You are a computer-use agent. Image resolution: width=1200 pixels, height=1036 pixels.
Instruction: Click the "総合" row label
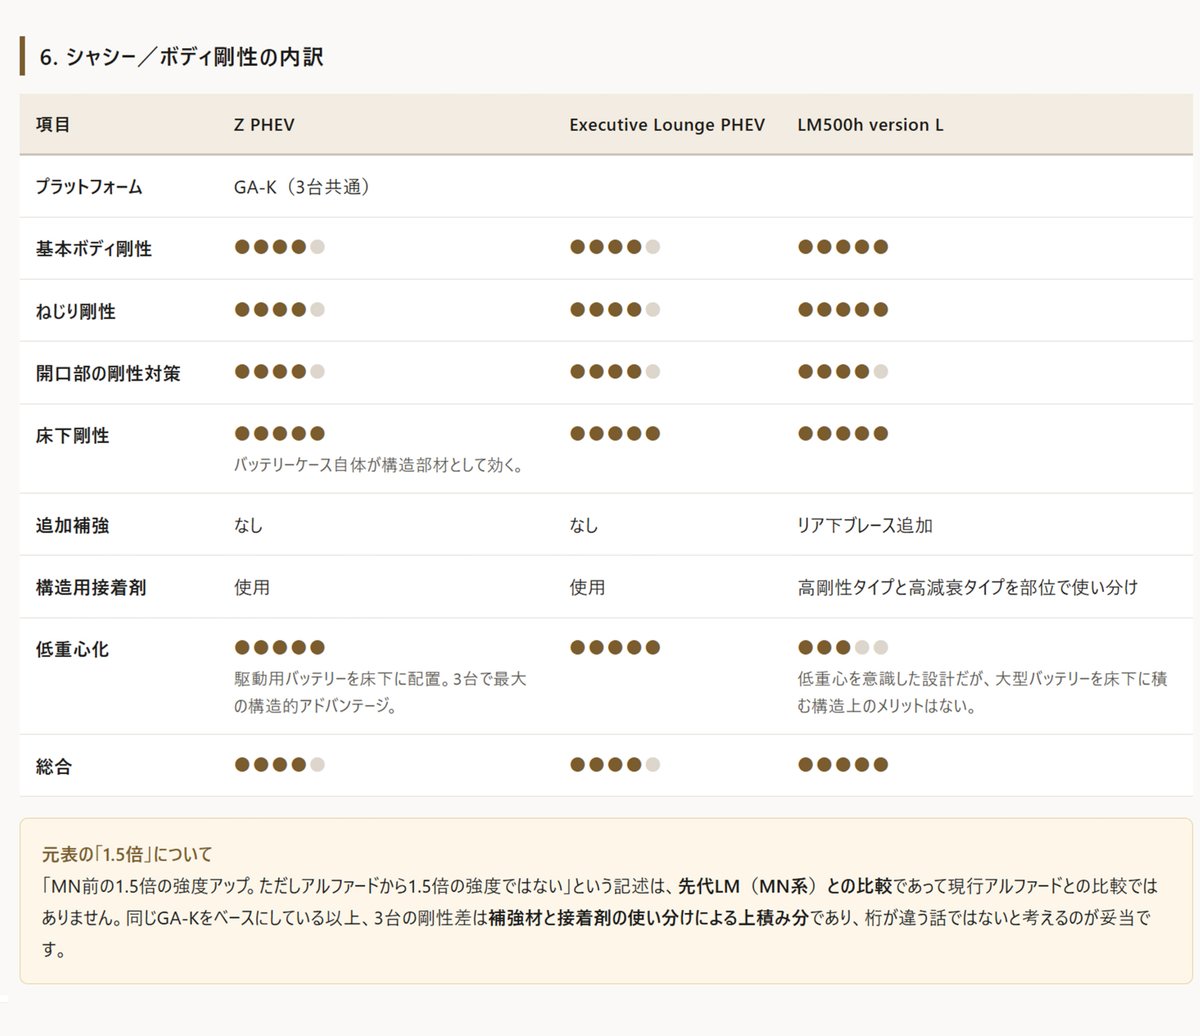[54, 767]
